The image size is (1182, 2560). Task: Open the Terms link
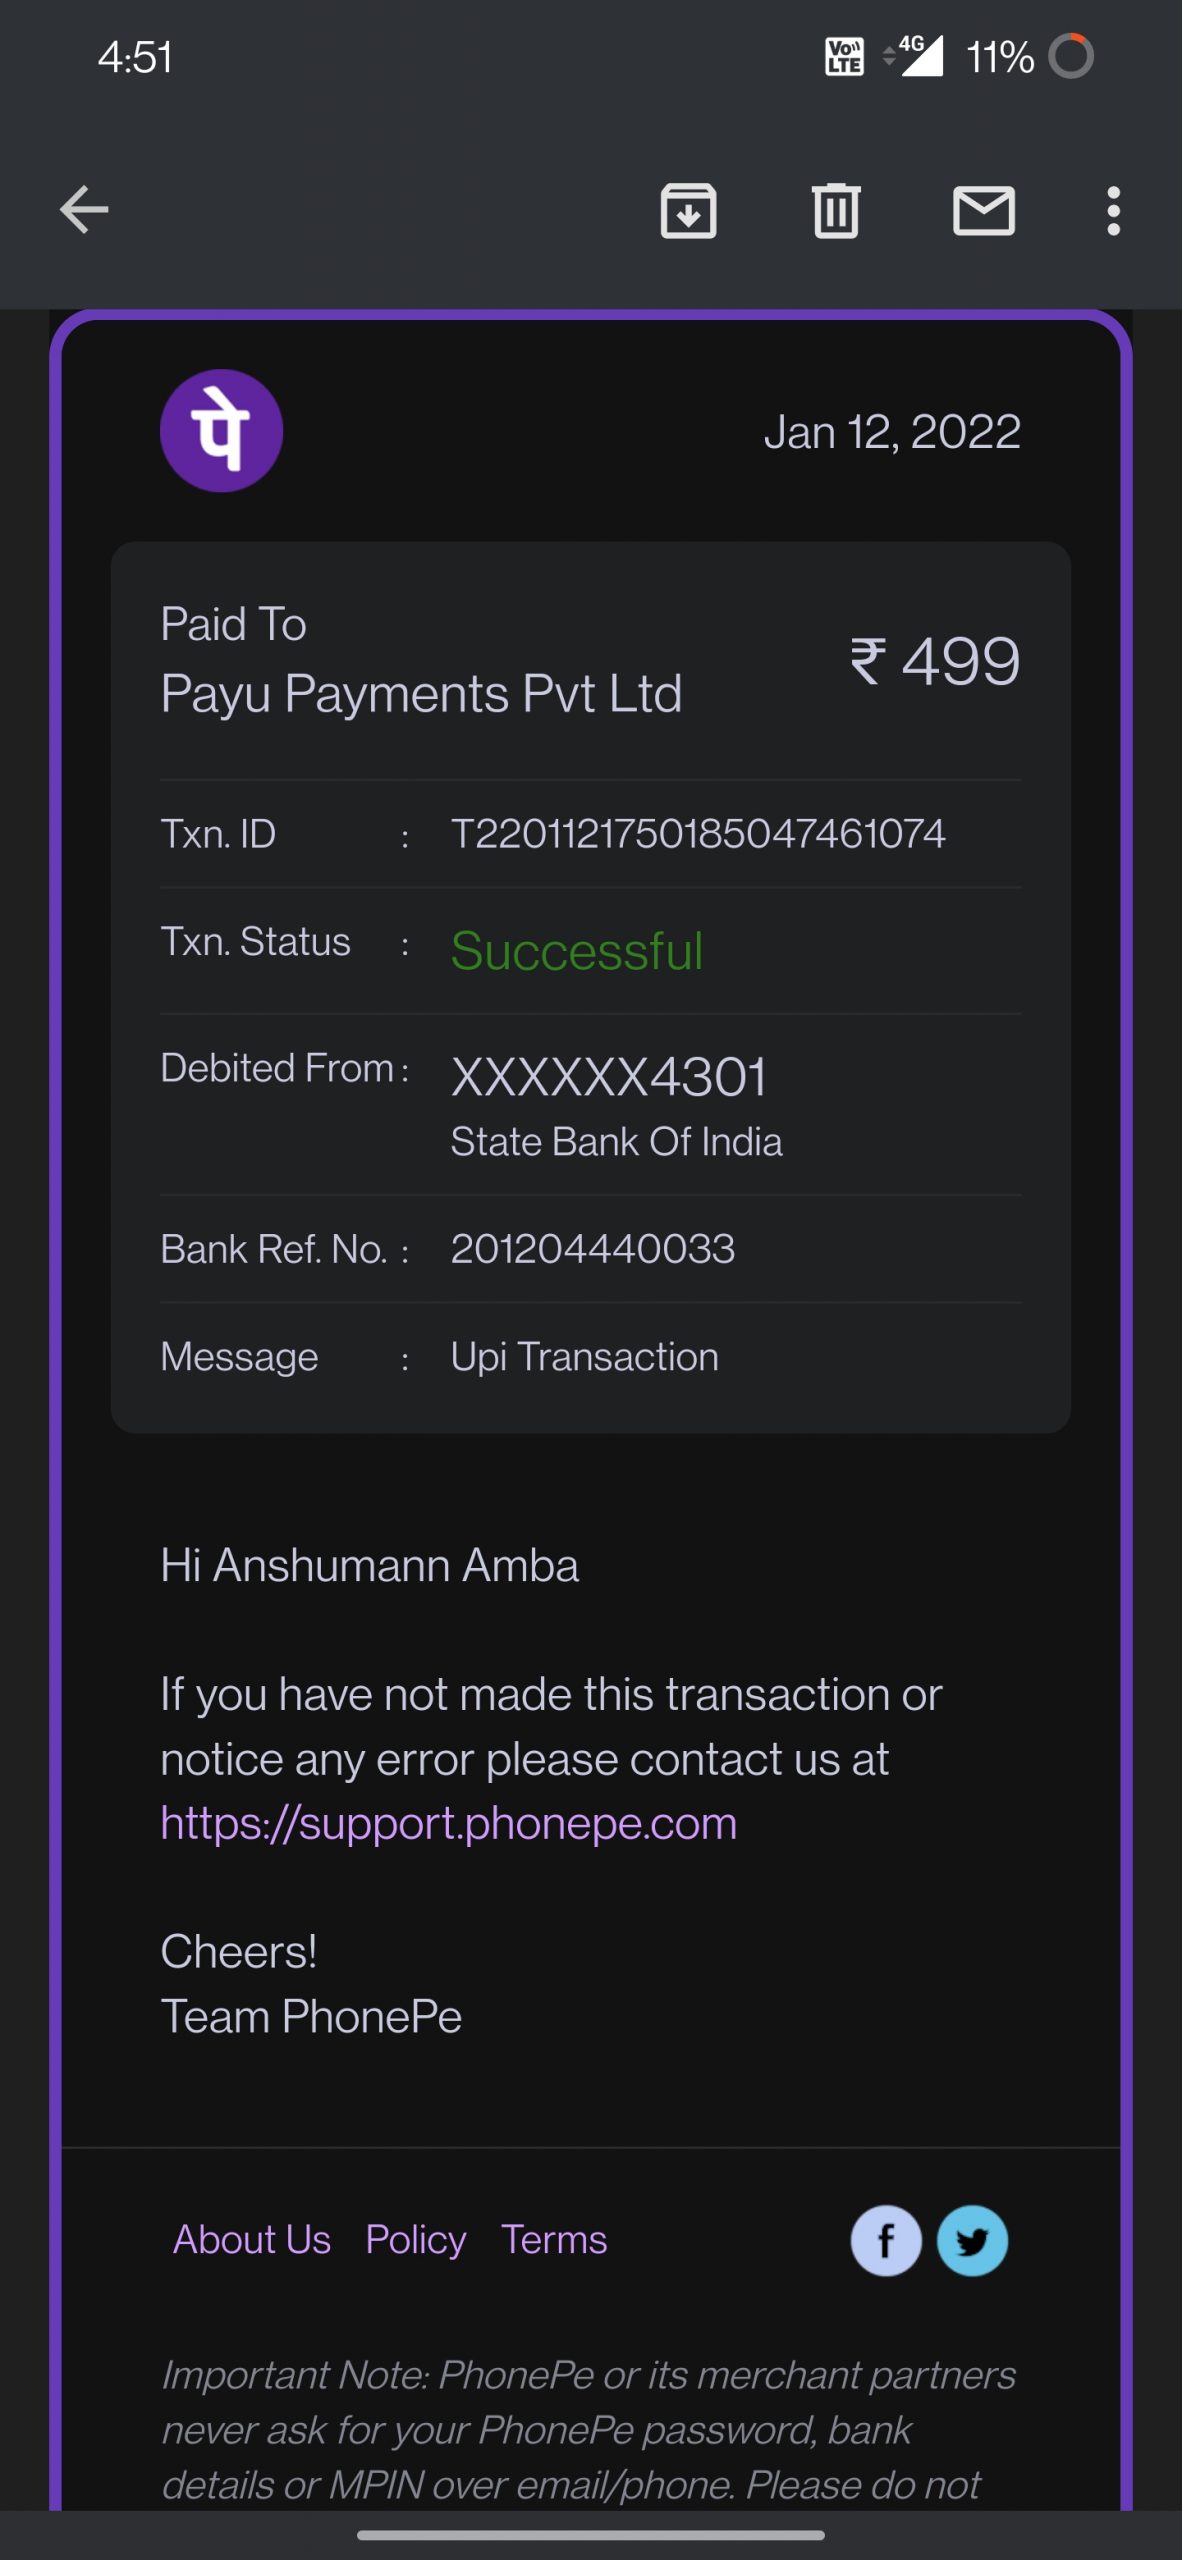pyautogui.click(x=554, y=2240)
